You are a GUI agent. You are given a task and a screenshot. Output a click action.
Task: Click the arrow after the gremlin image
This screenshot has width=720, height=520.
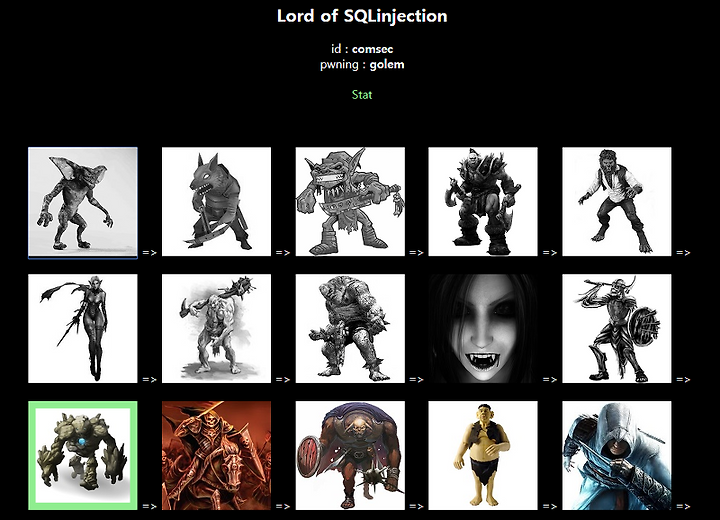(x=149, y=252)
